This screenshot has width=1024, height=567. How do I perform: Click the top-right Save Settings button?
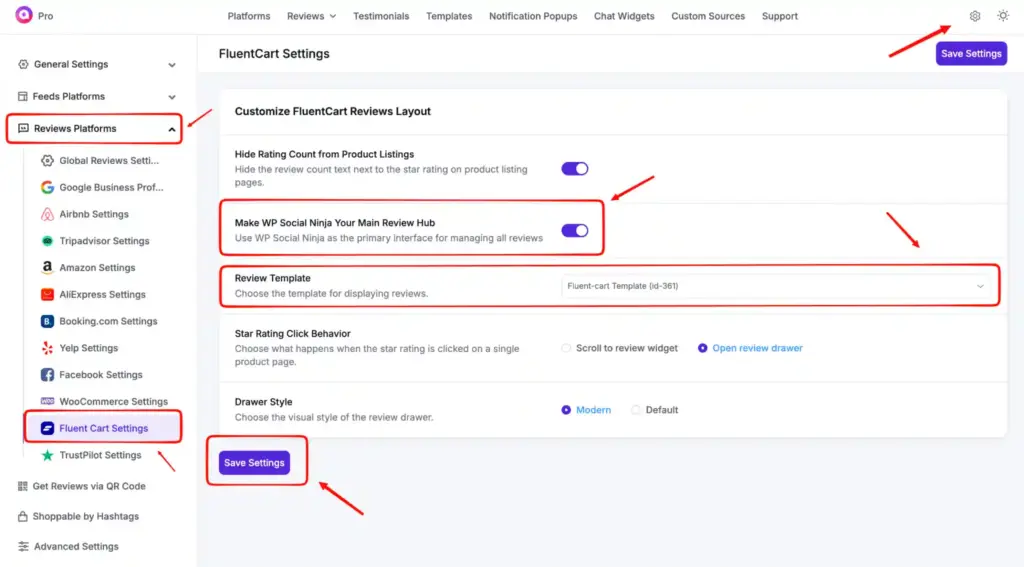click(971, 54)
